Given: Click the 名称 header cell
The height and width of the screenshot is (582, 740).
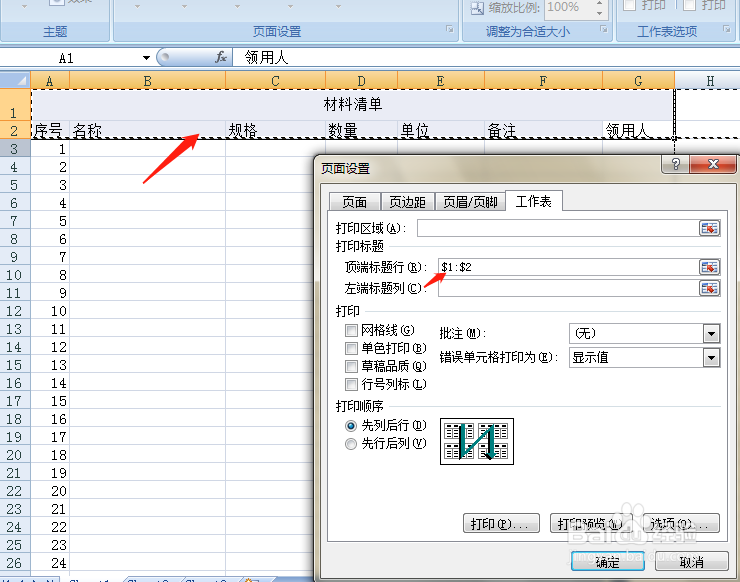Looking at the screenshot, I should point(147,130).
